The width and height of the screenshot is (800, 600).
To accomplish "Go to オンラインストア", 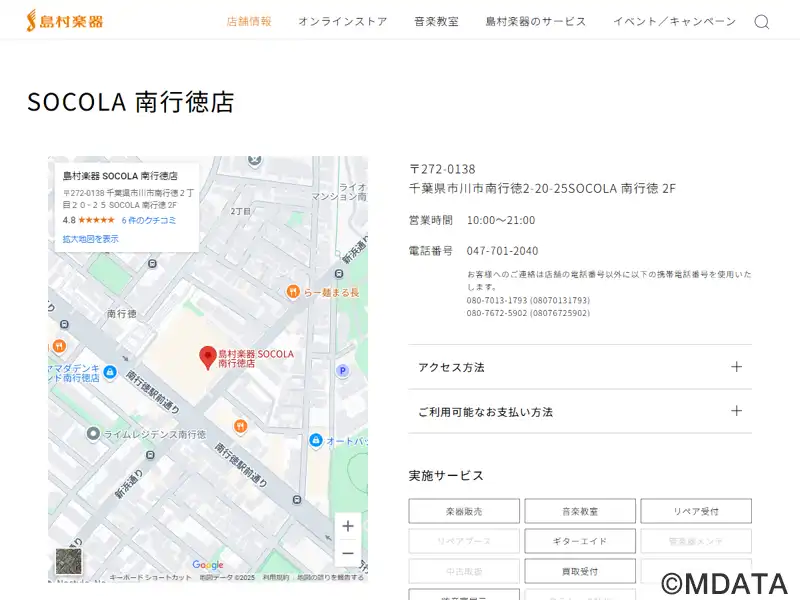I will (343, 21).
